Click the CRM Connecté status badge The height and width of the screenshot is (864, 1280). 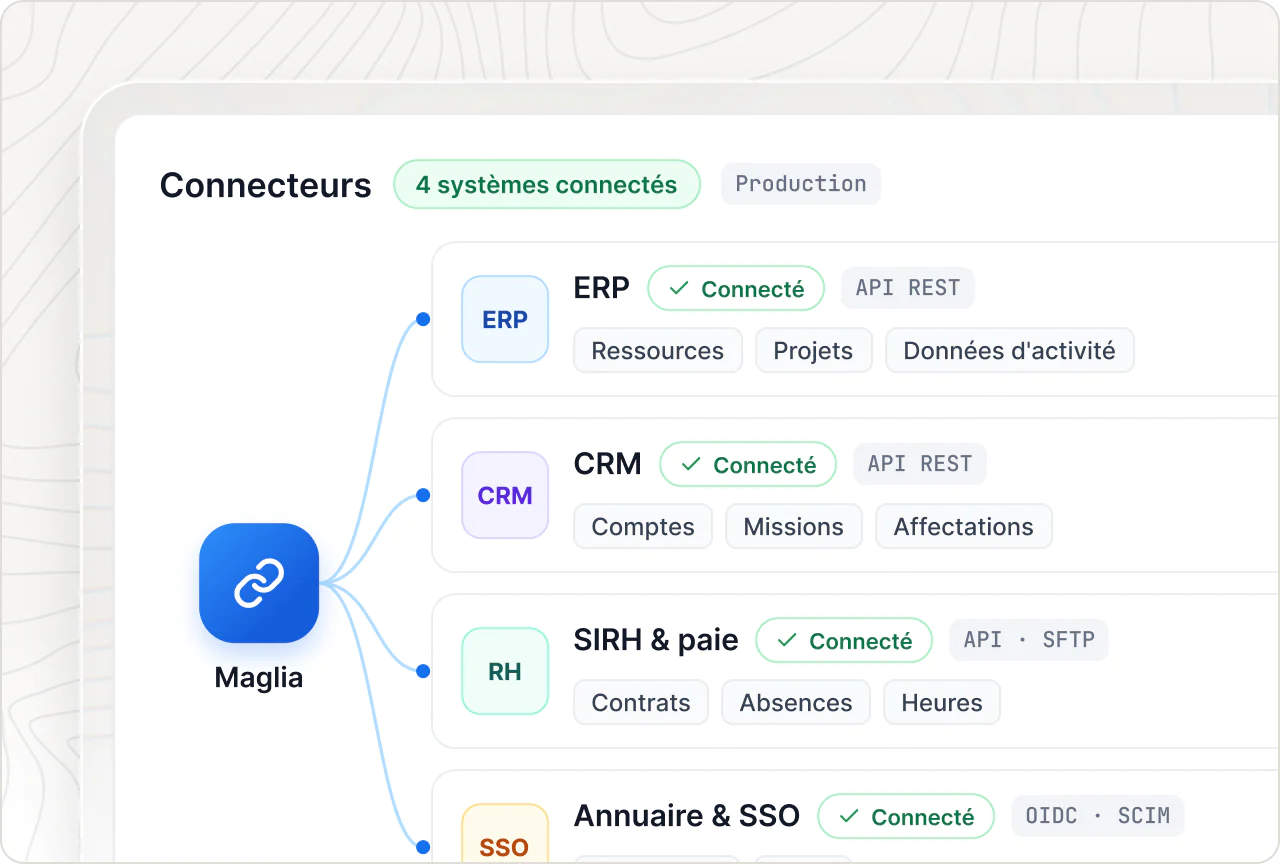[748, 465]
